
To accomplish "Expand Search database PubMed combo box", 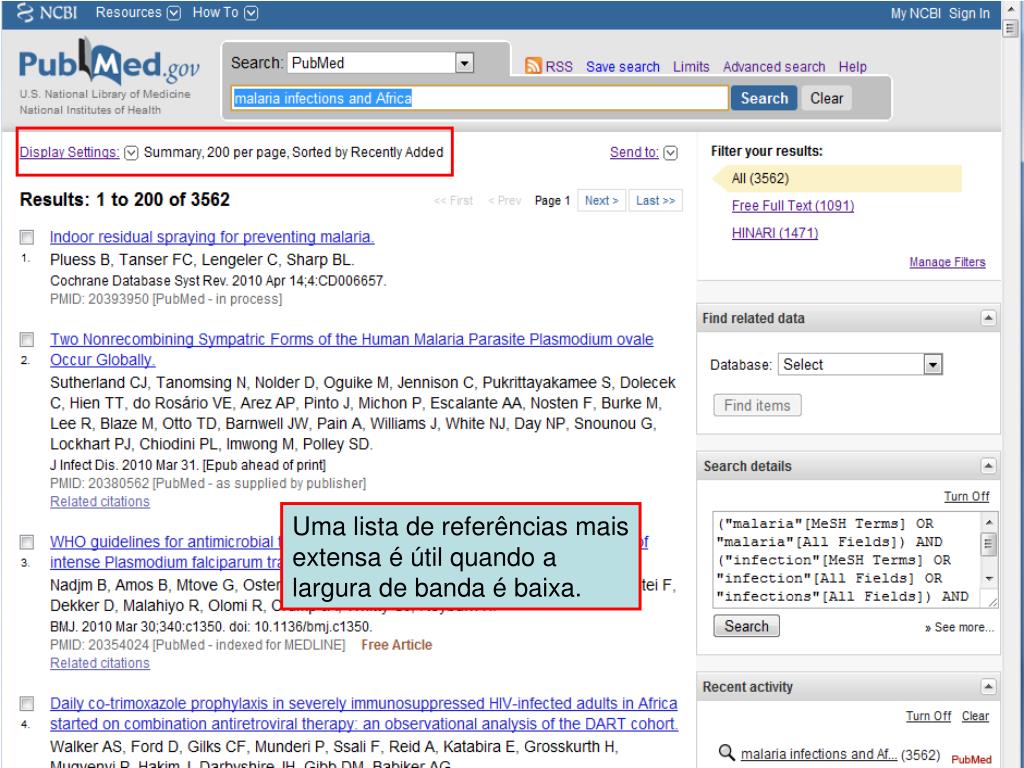I will [464, 63].
